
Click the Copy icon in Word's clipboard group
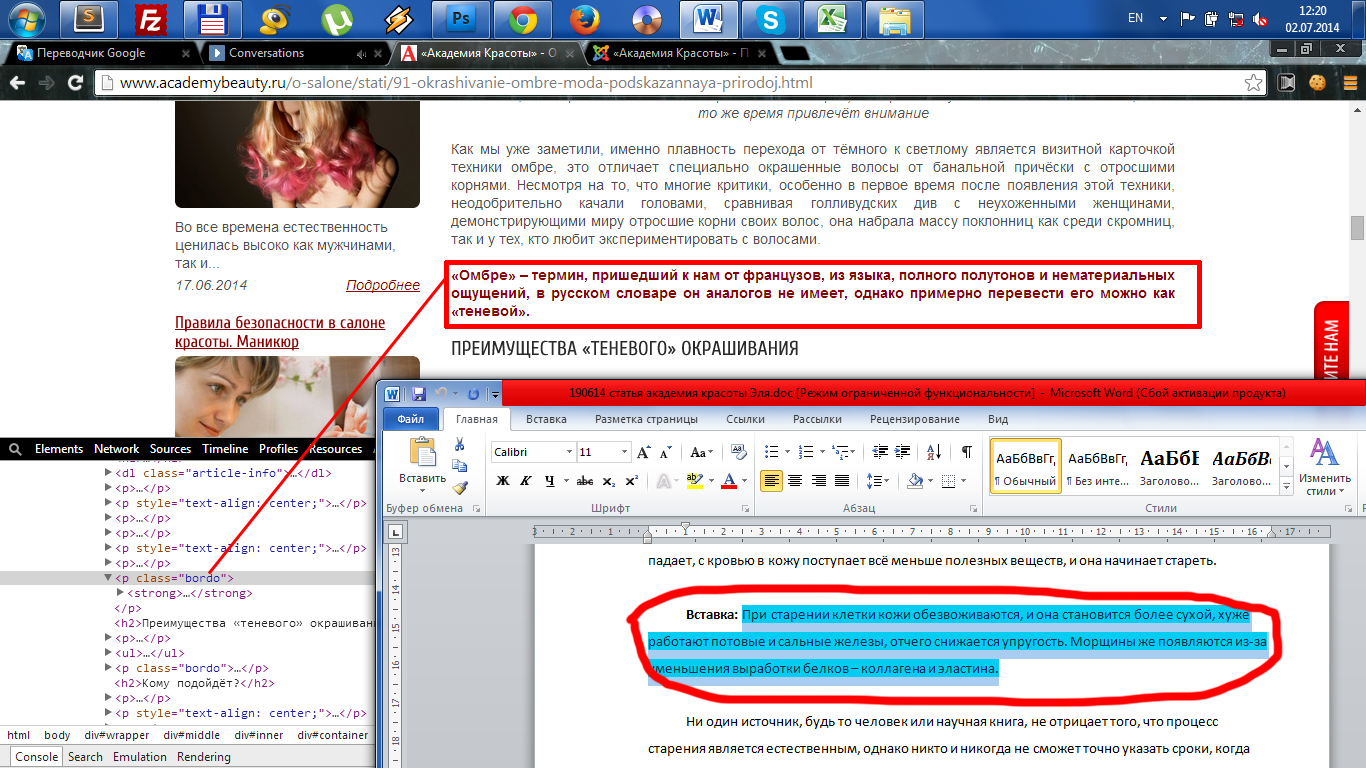(x=460, y=466)
